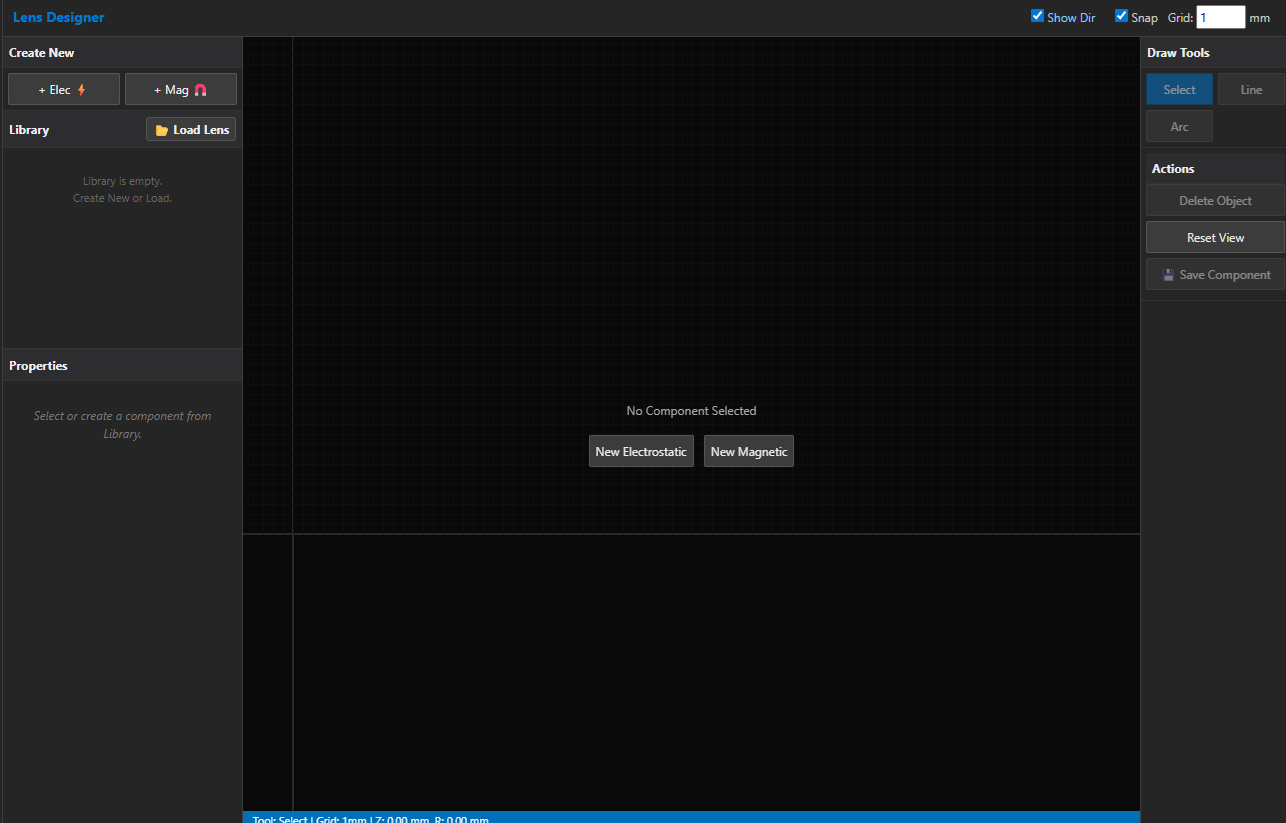Open the Load Lens folder button
Image resolution: width=1286 pixels, height=823 pixels.
coord(191,130)
